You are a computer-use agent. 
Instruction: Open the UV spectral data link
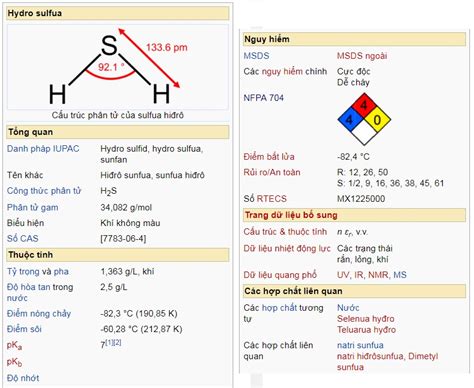(x=343, y=275)
